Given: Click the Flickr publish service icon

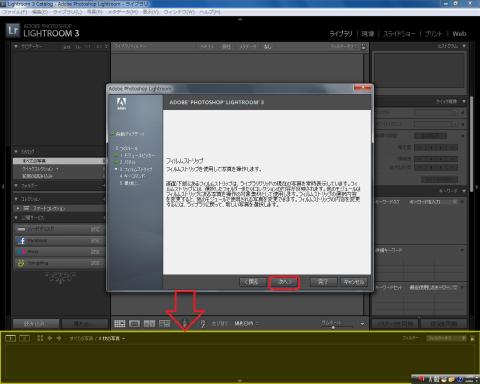Looking at the screenshot, I should coord(21,252).
